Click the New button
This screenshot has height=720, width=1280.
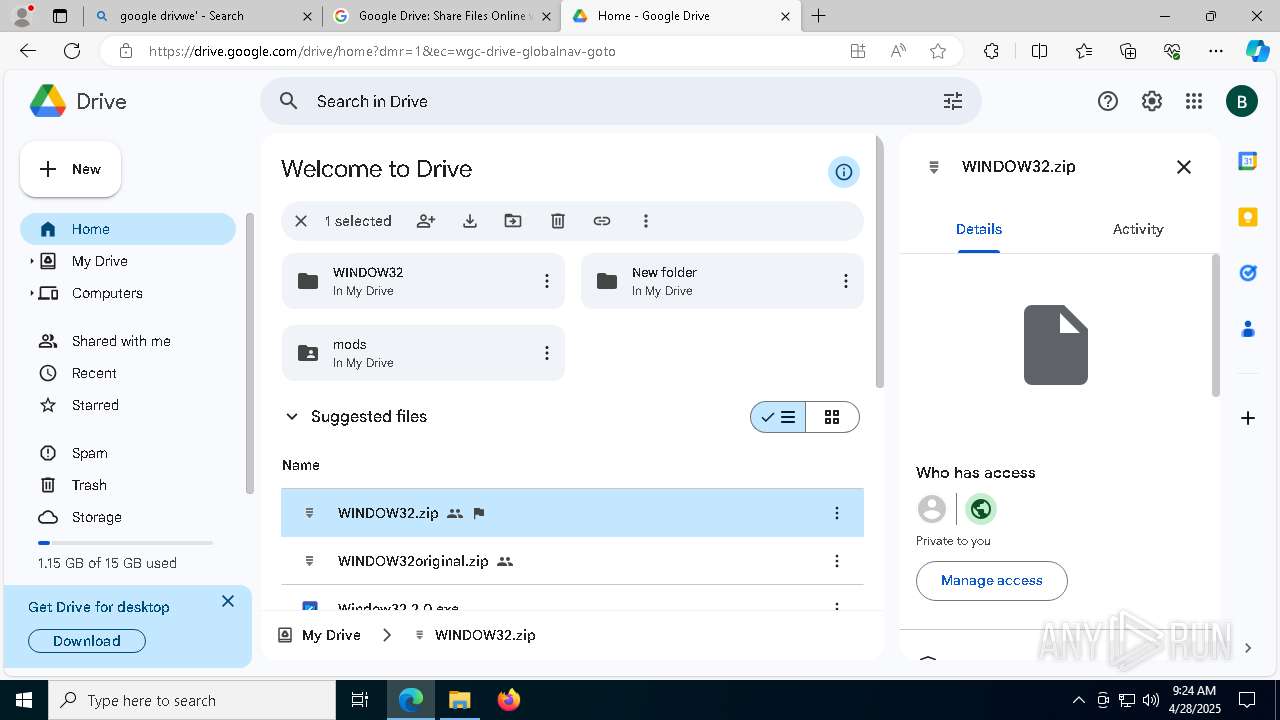pos(71,169)
